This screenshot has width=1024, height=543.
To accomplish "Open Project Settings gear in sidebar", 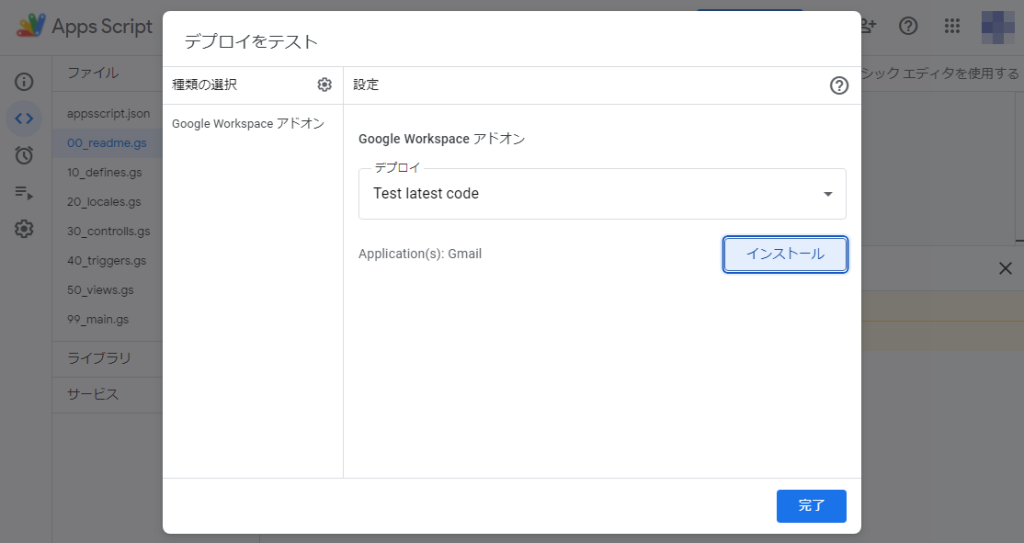I will pos(24,229).
